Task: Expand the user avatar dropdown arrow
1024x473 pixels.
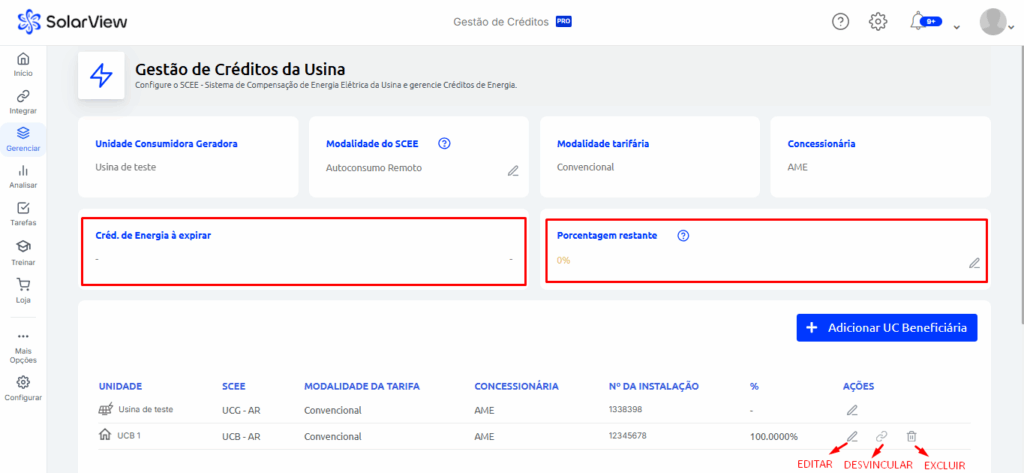Action: [x=1013, y=25]
